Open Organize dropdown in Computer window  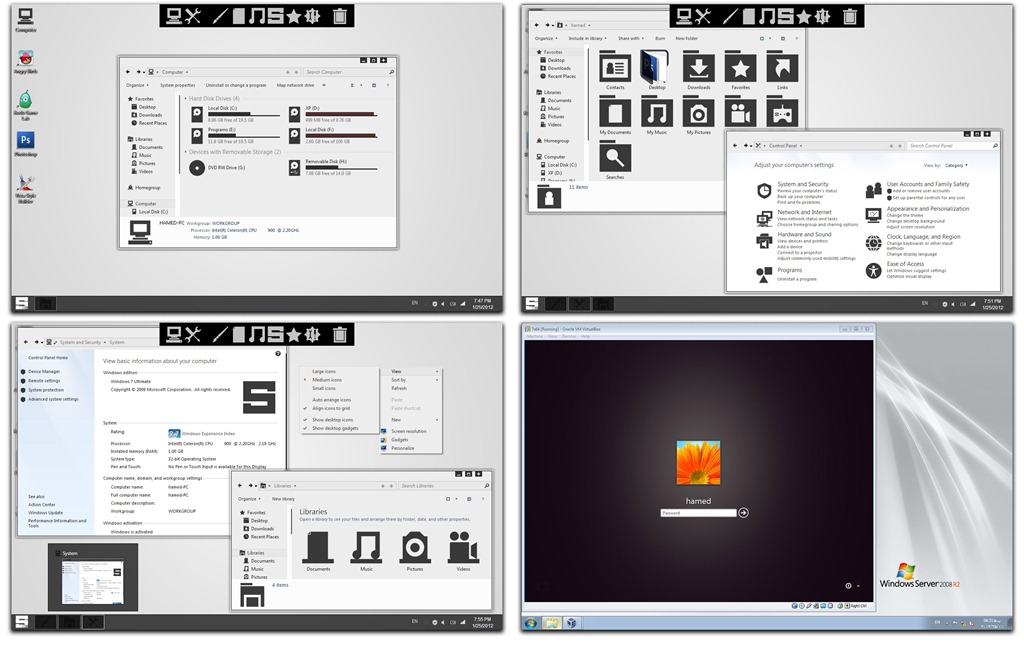pos(137,85)
